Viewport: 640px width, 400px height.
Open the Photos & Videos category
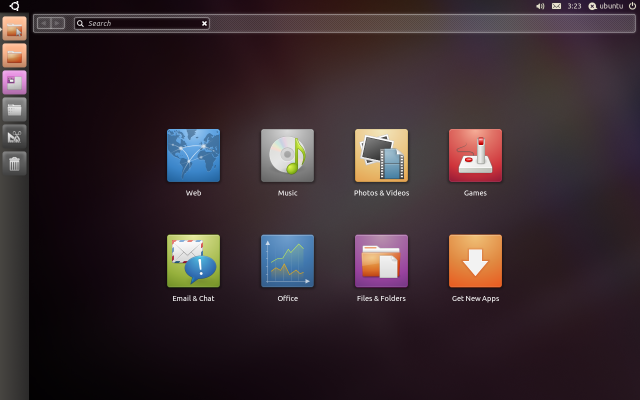pyautogui.click(x=381, y=155)
